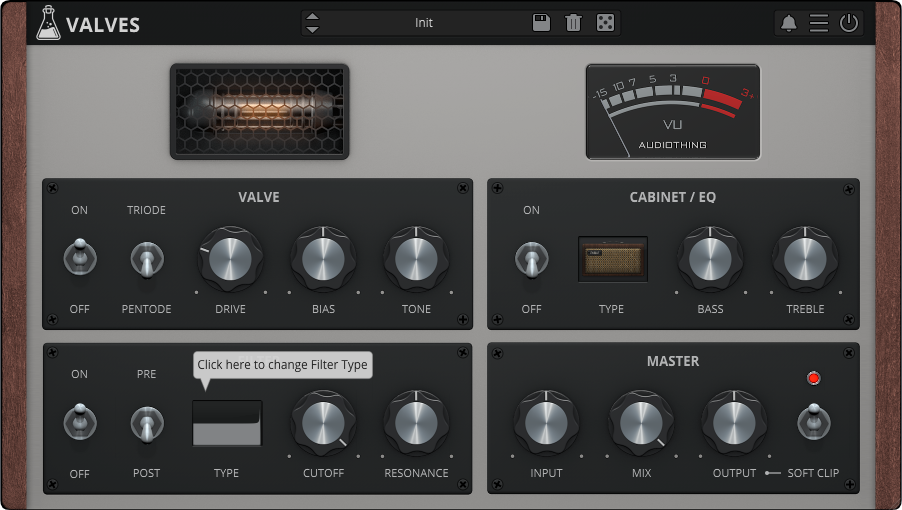The image size is (902, 510).
Task: Click the INPUT knob
Action: point(546,423)
